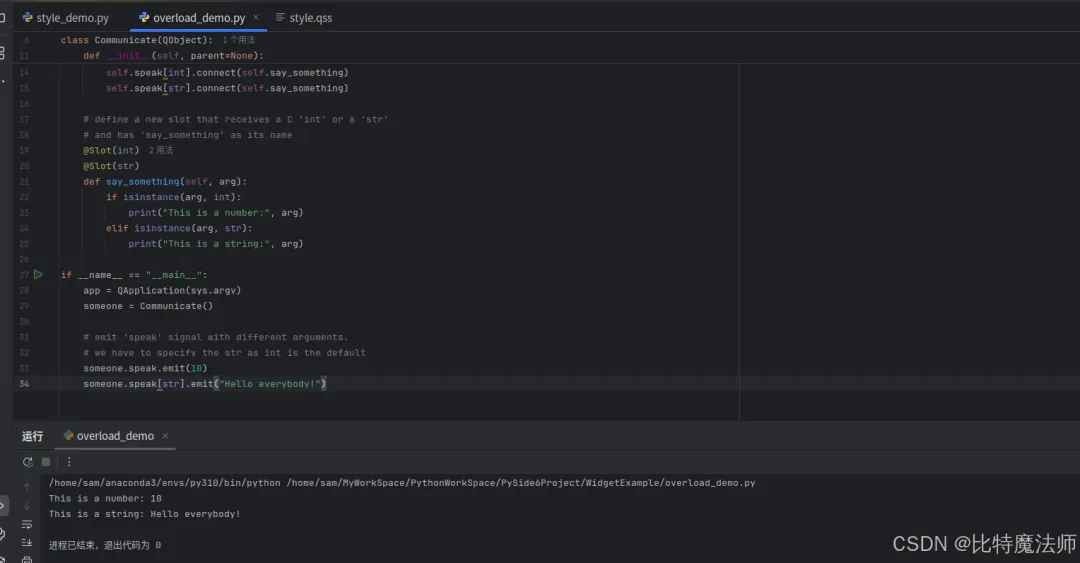This screenshot has height=563, width=1080.
Task: Click 'someone = Communicate()' line
Action: click(148, 306)
